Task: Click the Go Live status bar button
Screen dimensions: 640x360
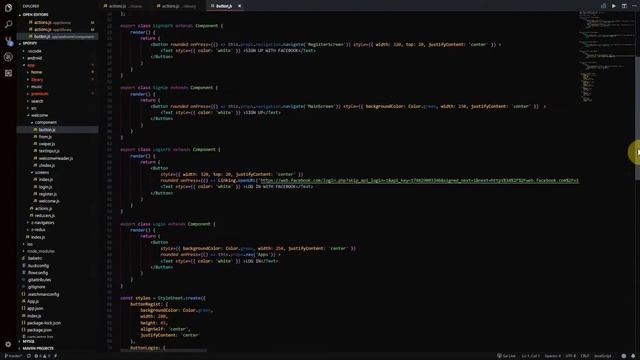Action: click(506, 356)
